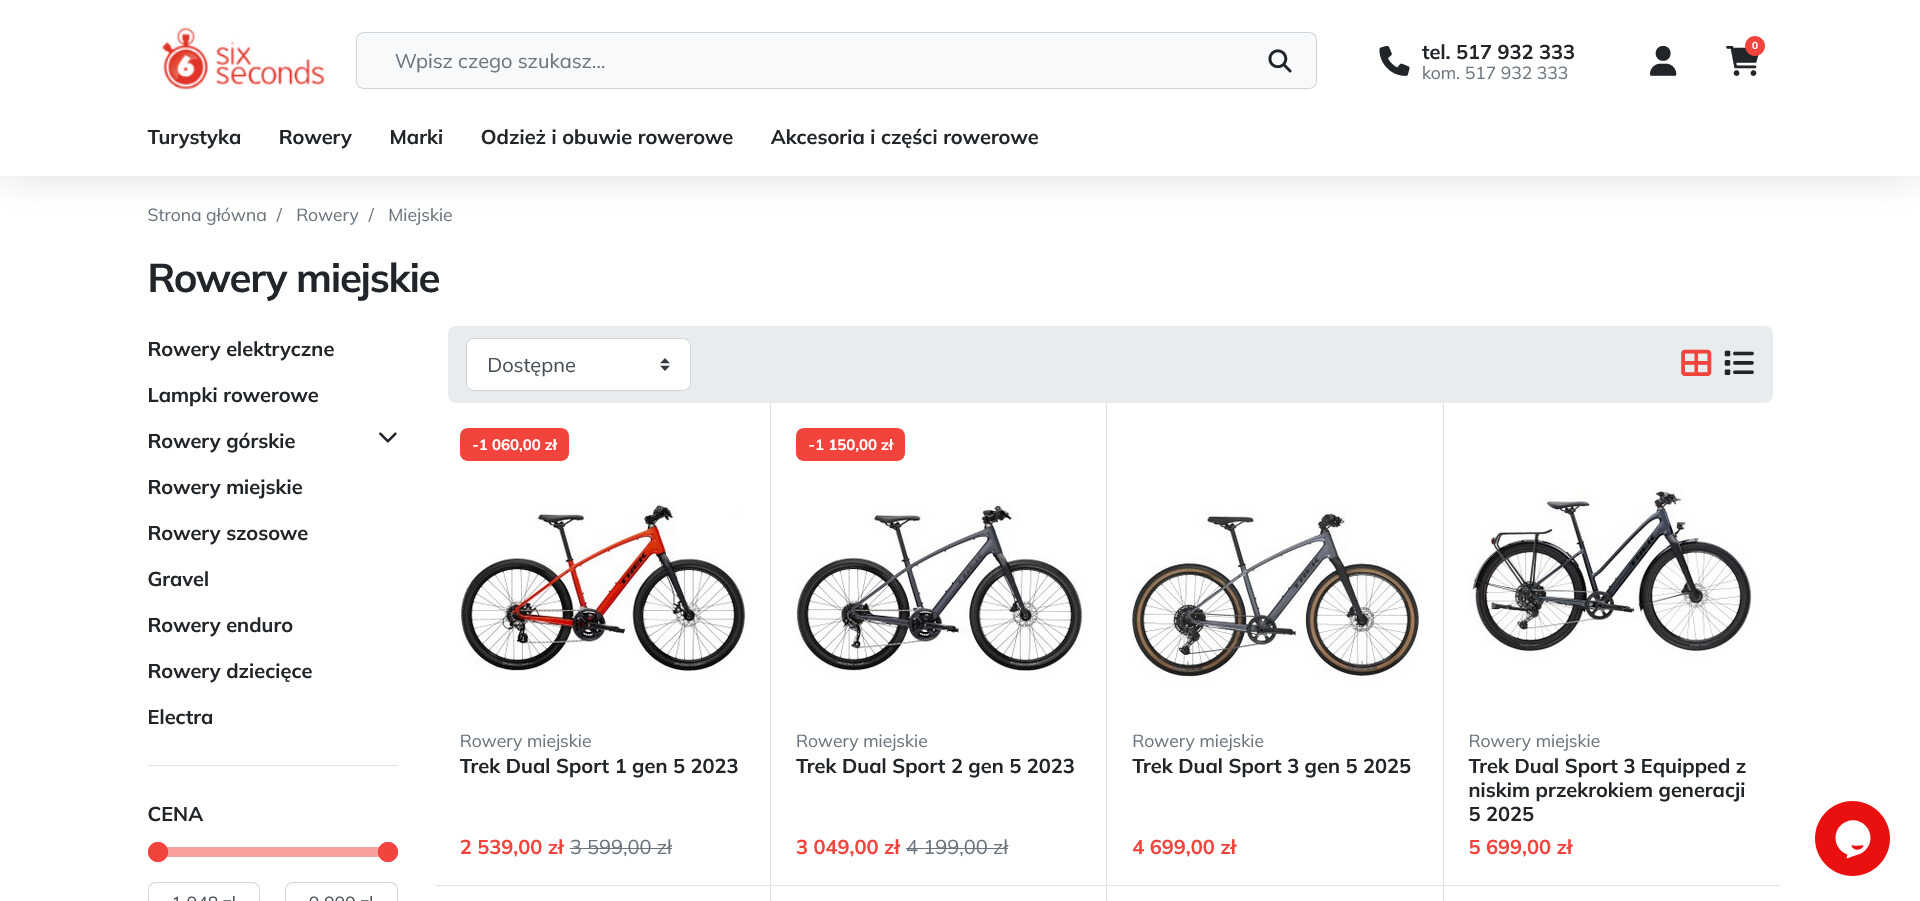Open Trek Dual Sport 3 gen 5 2025 title

1271,766
